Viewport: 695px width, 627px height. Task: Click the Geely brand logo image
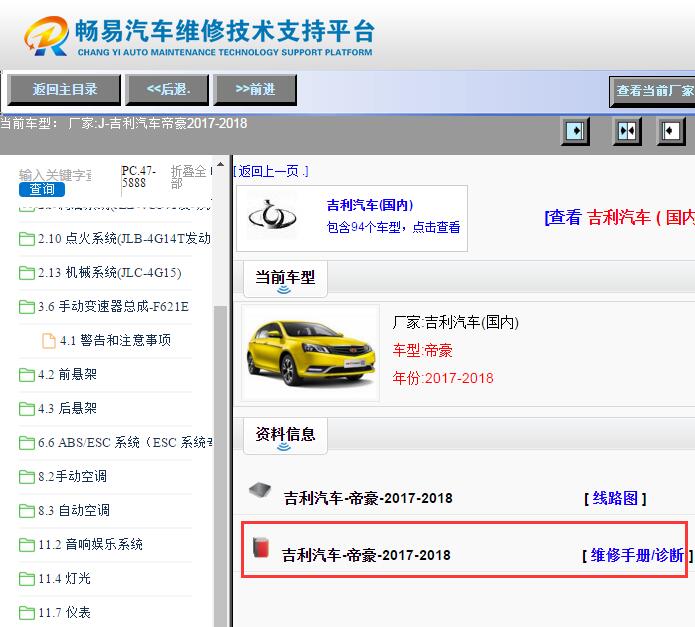click(x=272, y=215)
